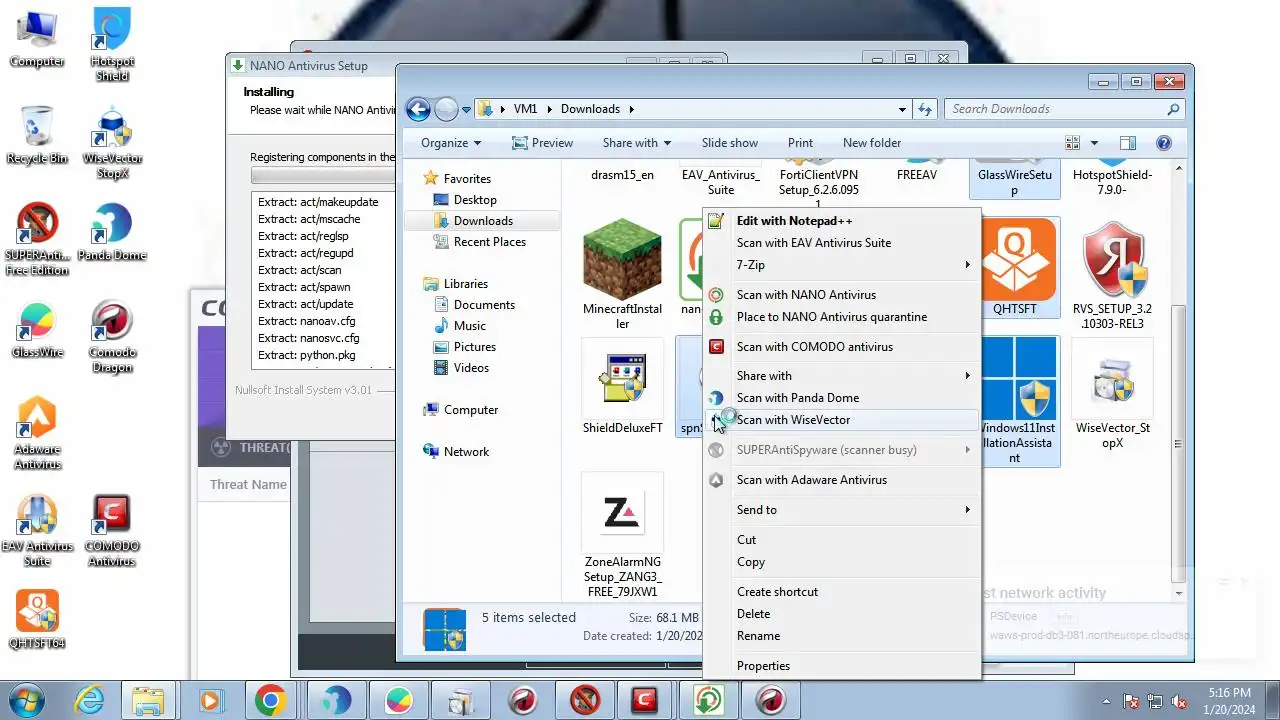
Task: Expand the 7-Zip submenu
Action: (841, 265)
